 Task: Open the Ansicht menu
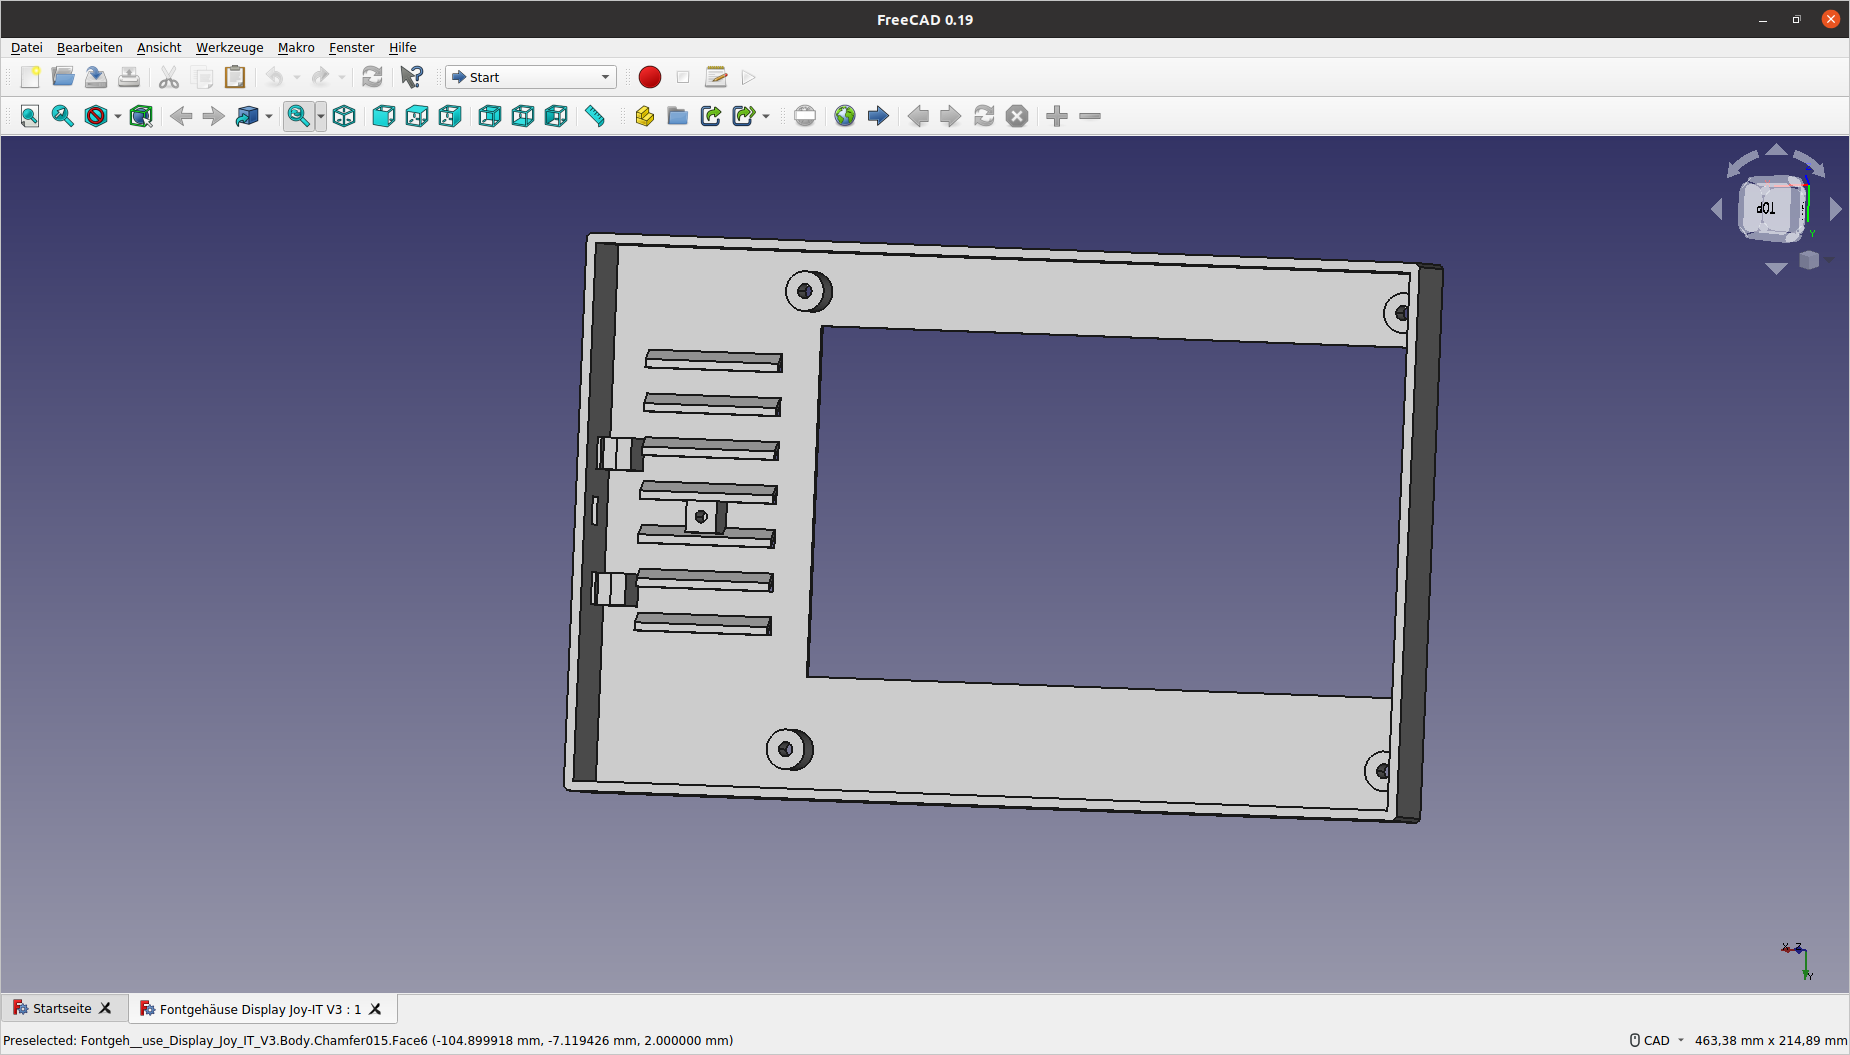click(x=159, y=47)
